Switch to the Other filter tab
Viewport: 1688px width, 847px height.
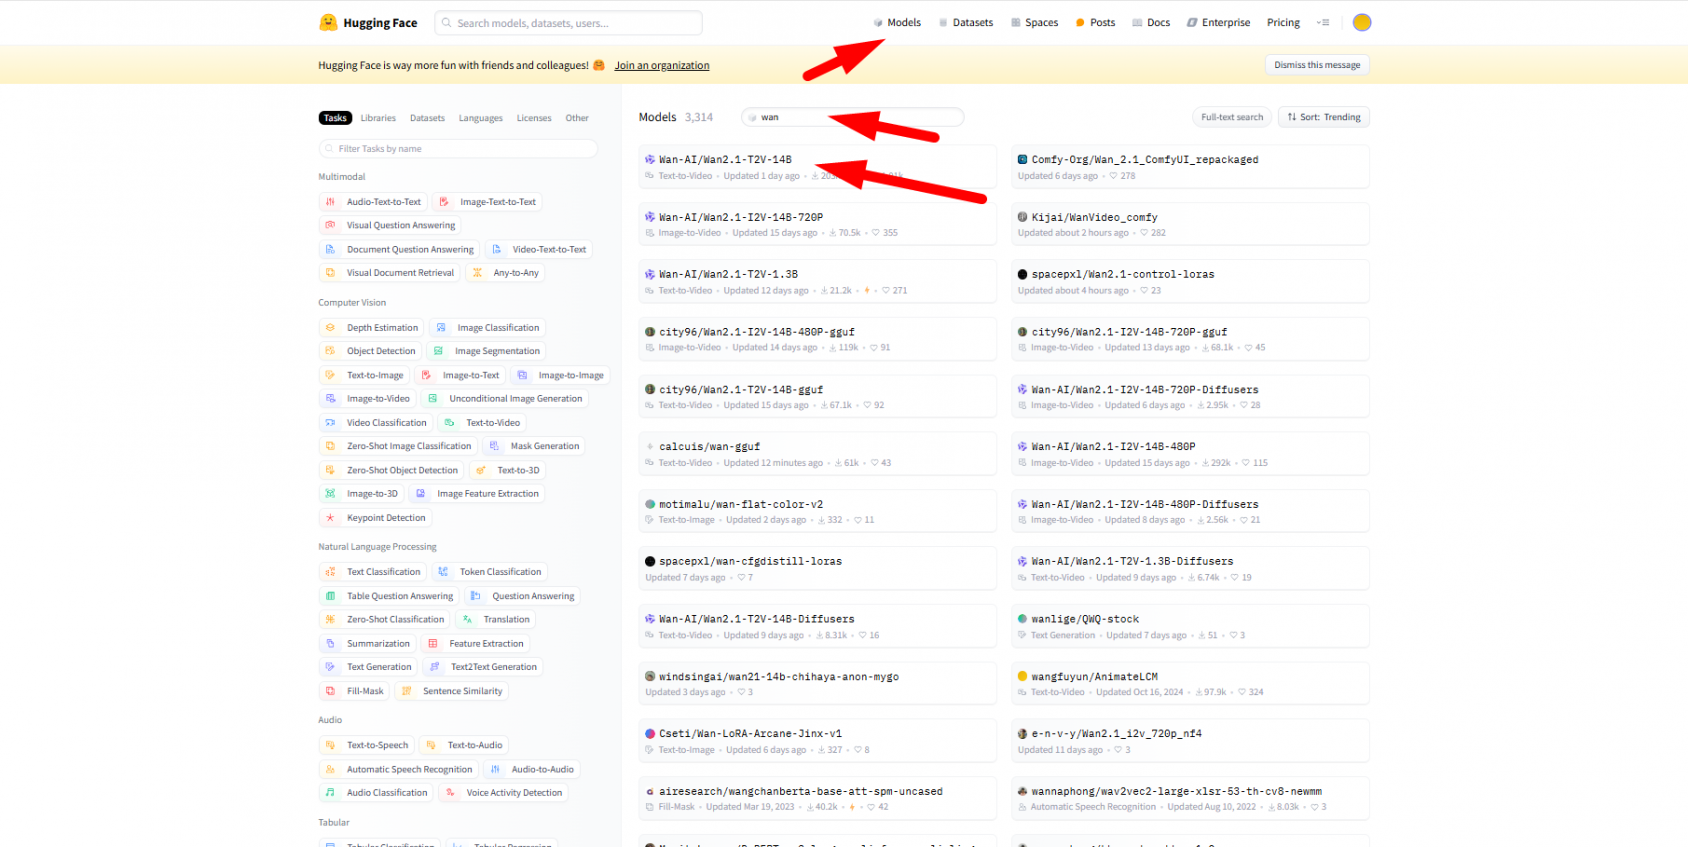[x=577, y=118]
